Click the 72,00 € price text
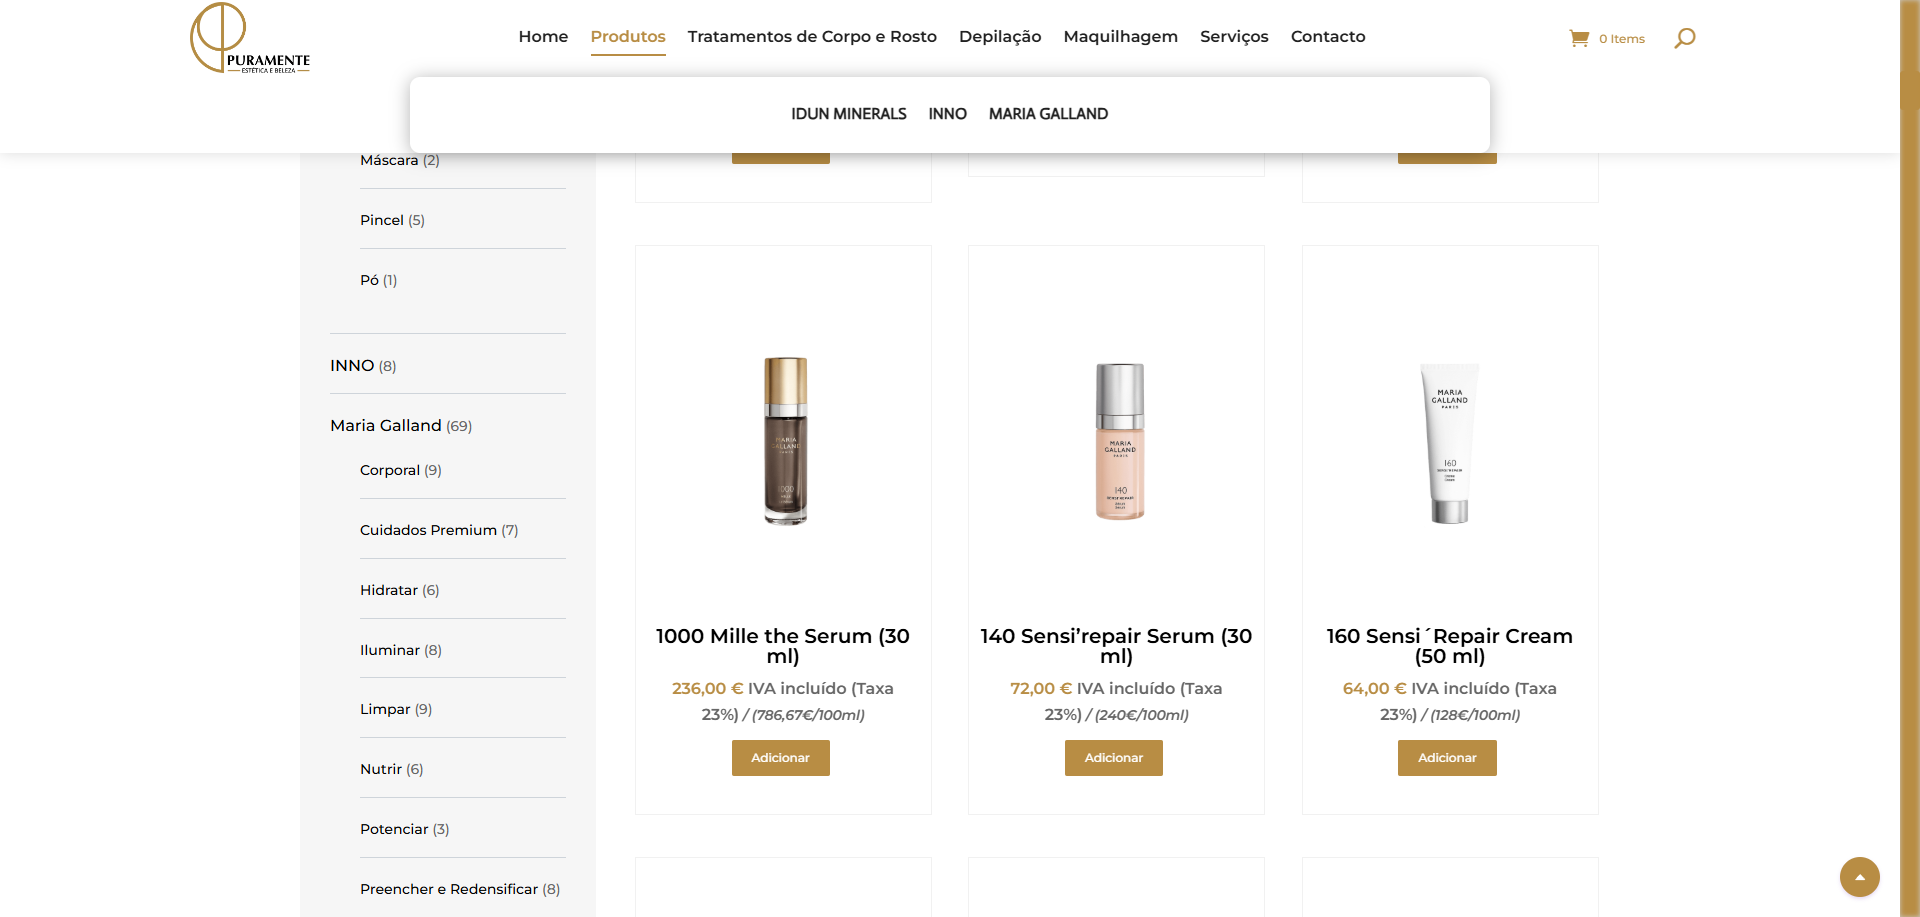Screen dimensions: 1920x917 pyautogui.click(x=1041, y=688)
